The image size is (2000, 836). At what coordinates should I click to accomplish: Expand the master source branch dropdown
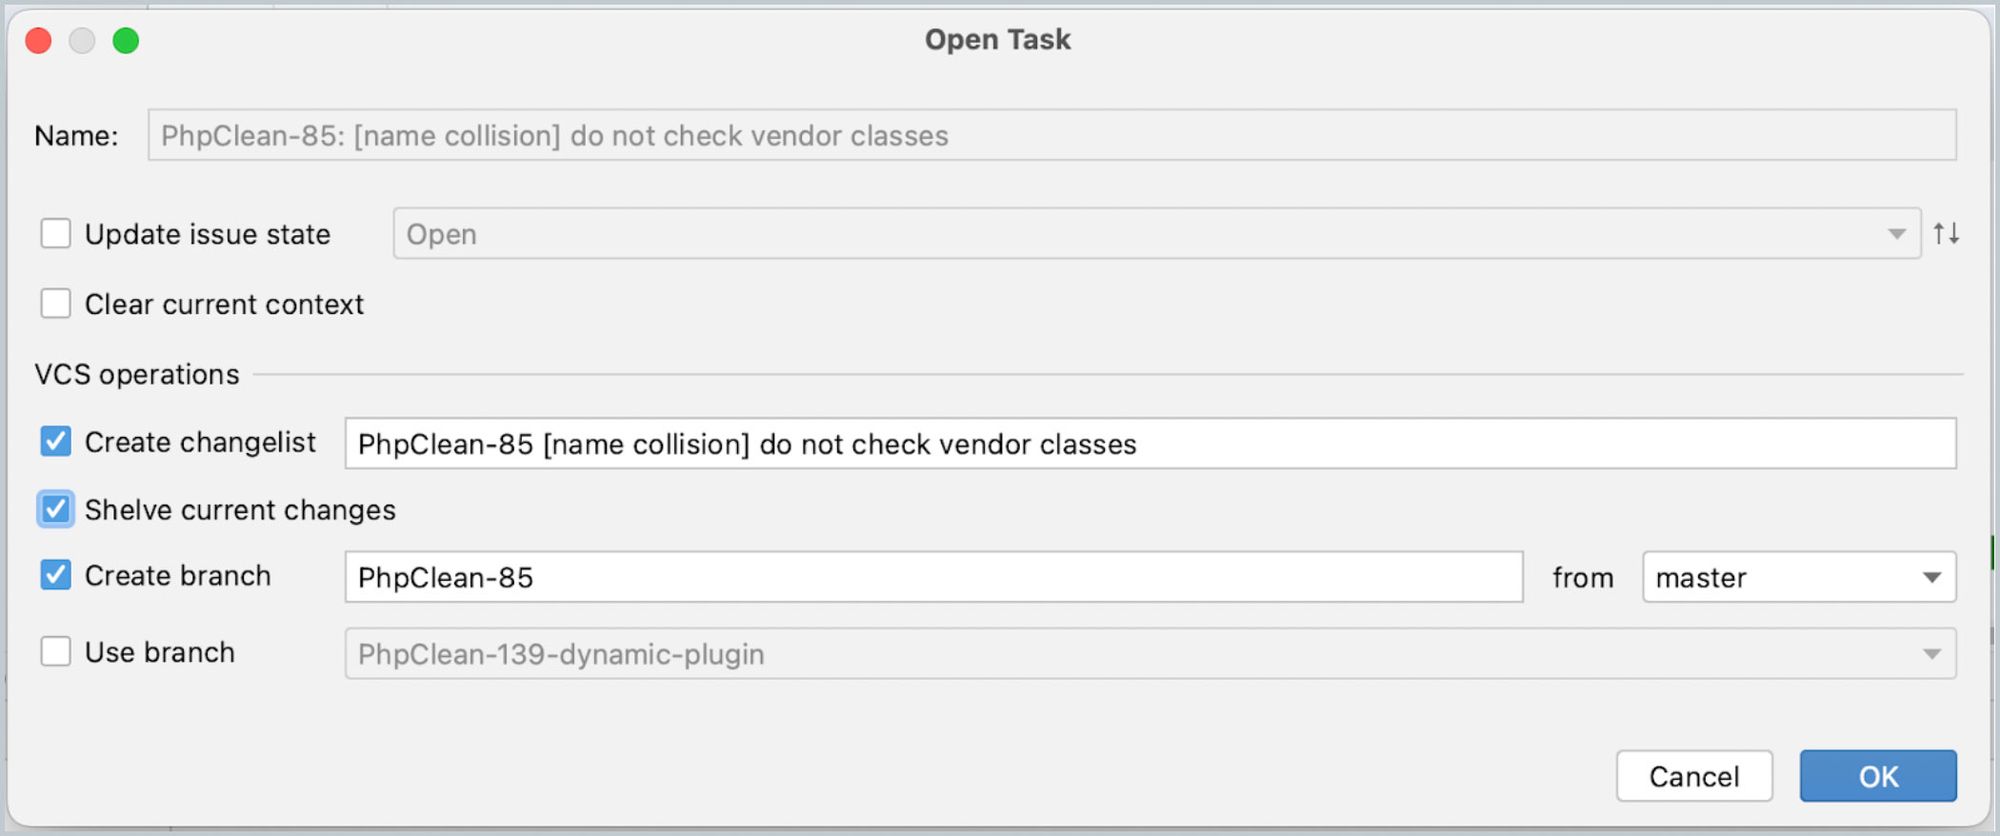coord(1799,577)
